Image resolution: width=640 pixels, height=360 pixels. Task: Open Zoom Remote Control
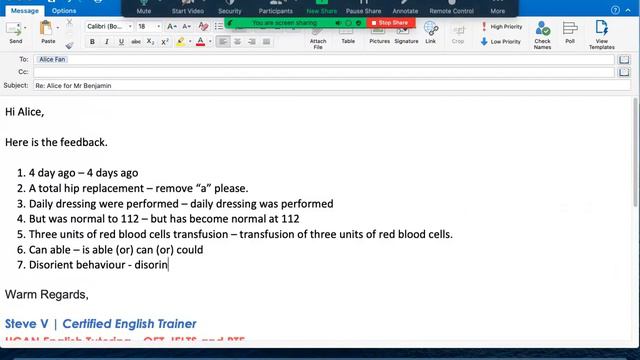click(451, 8)
